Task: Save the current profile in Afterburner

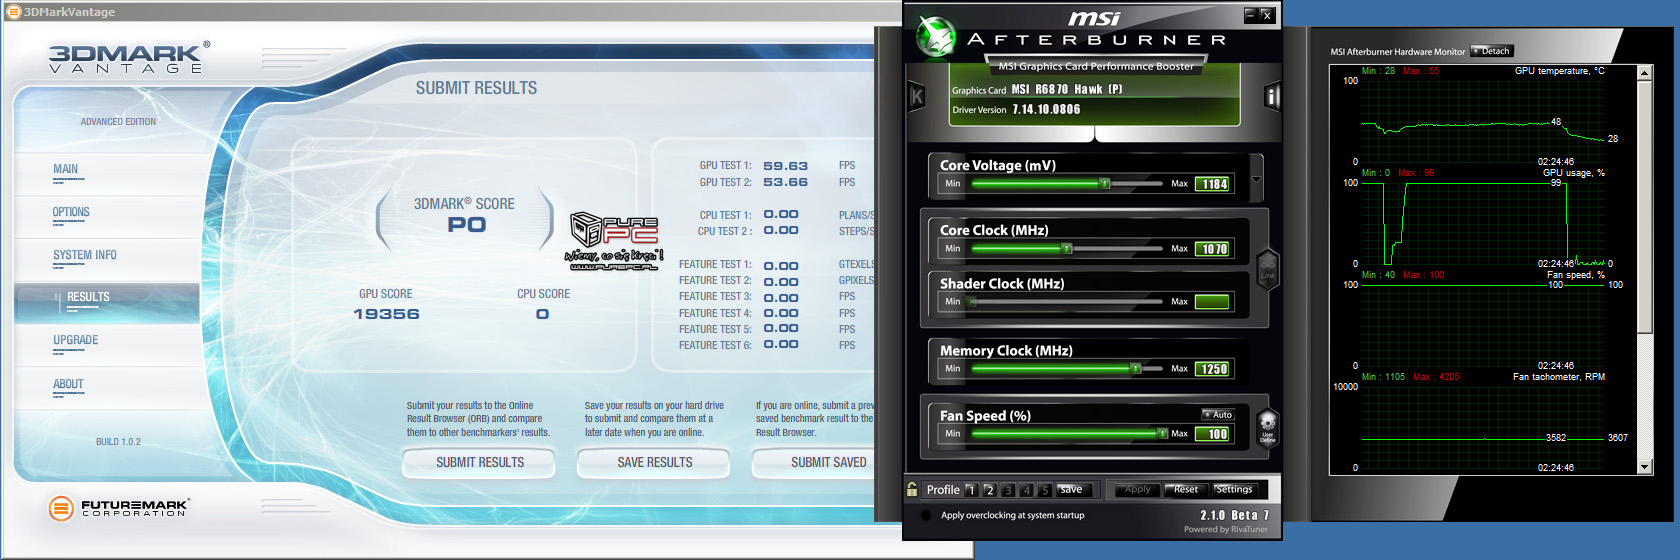Action: (1072, 489)
